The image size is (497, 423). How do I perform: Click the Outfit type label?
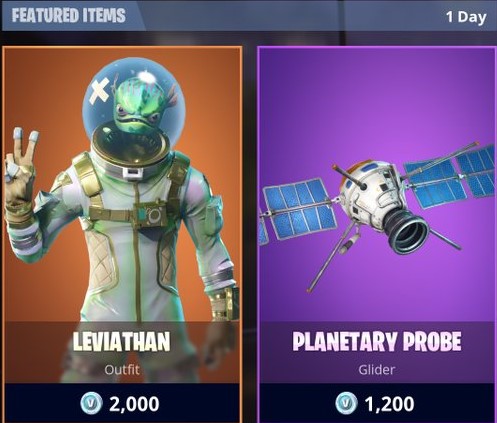coord(122,369)
